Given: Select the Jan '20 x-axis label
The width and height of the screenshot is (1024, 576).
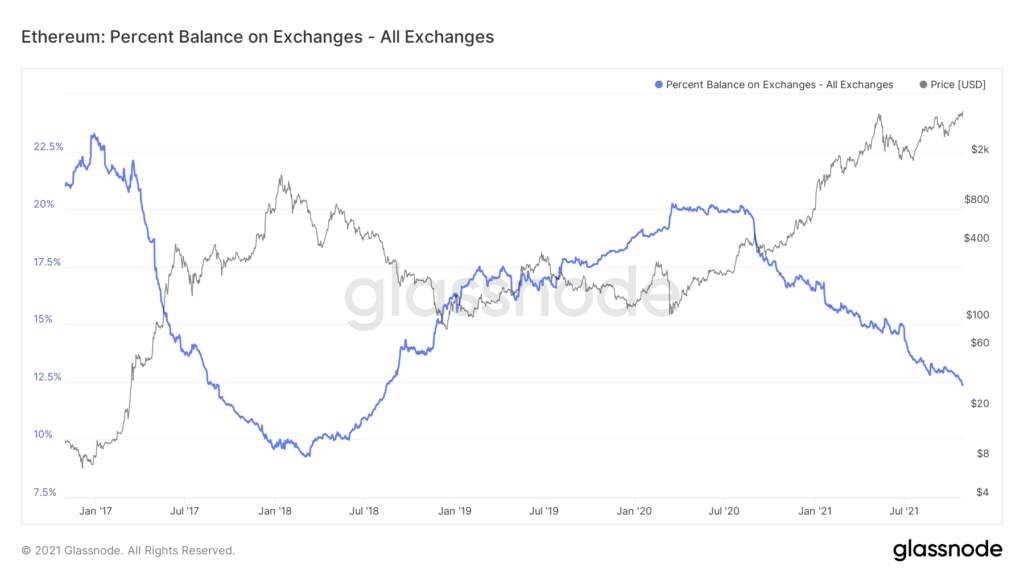Looking at the screenshot, I should 634,511.
